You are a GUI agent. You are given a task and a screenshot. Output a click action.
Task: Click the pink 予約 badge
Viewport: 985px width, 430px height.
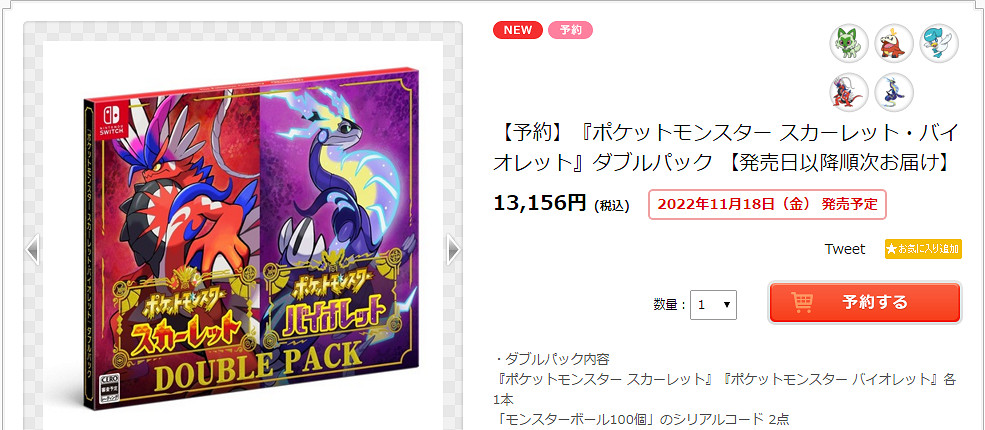[570, 30]
